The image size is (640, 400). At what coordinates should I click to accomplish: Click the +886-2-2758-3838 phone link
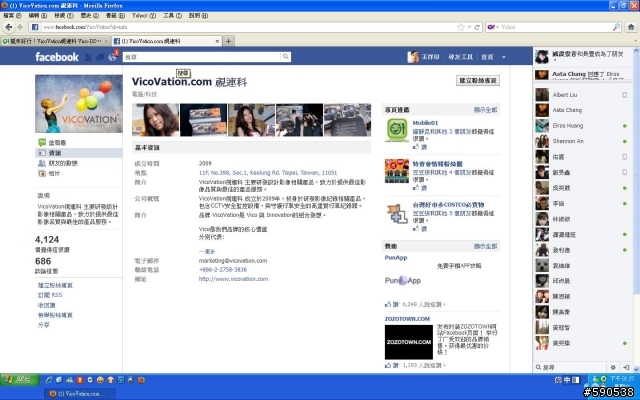pyautogui.click(x=223, y=270)
